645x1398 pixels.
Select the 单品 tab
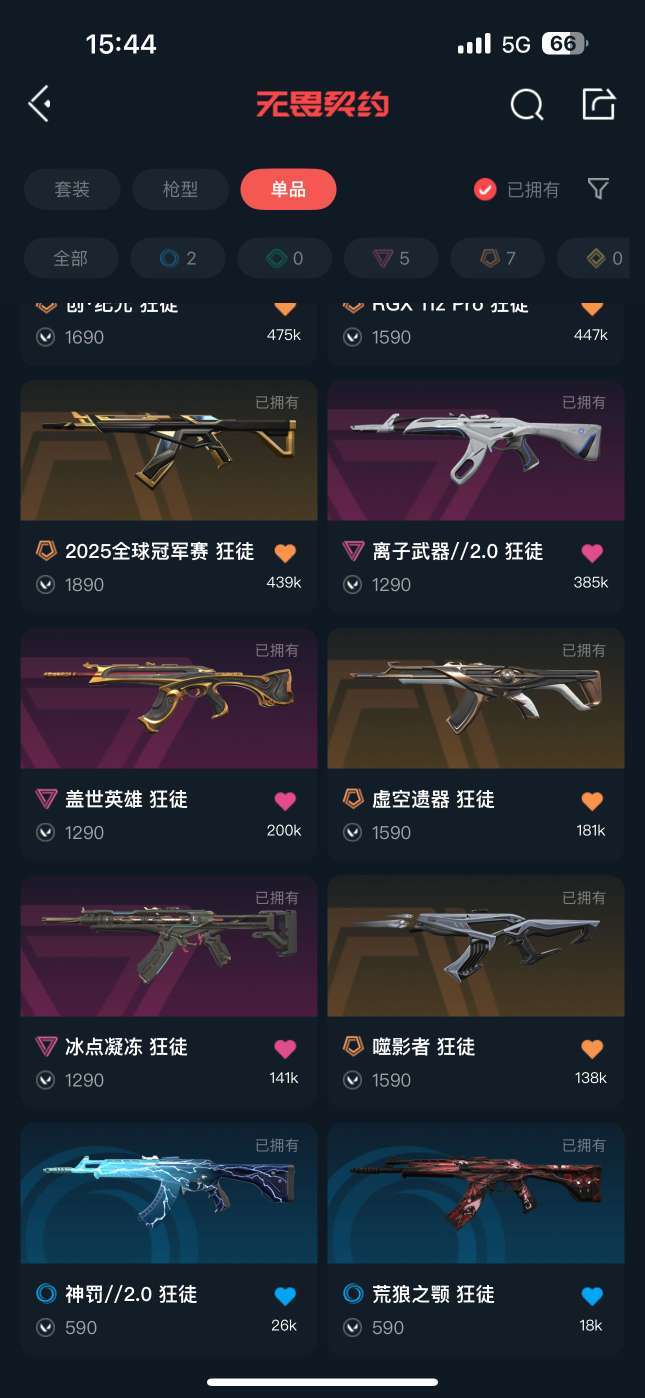click(x=288, y=189)
